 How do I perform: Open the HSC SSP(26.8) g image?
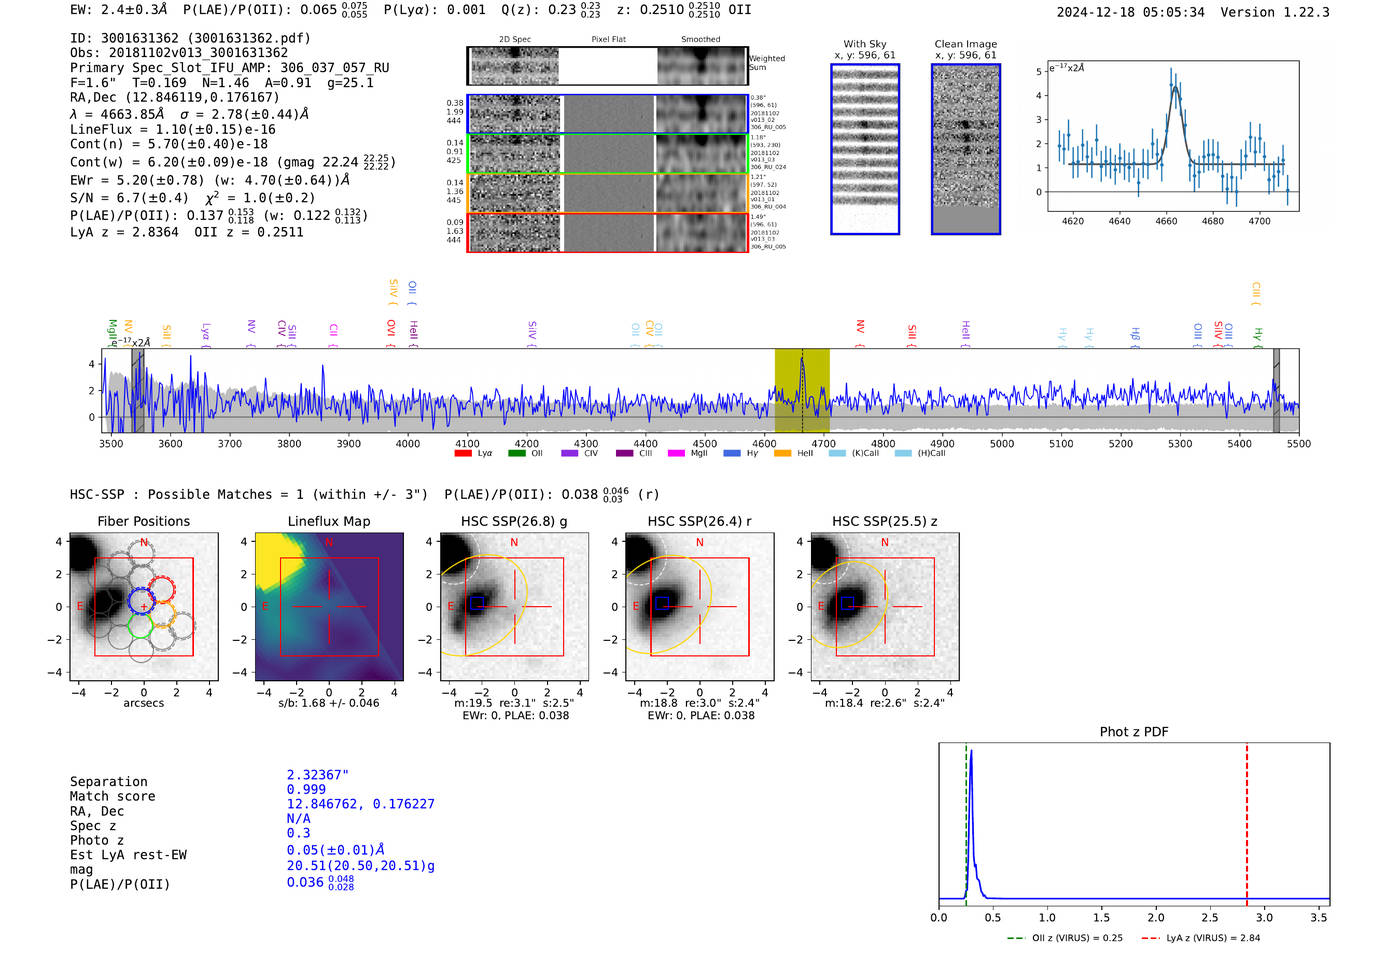514,606
